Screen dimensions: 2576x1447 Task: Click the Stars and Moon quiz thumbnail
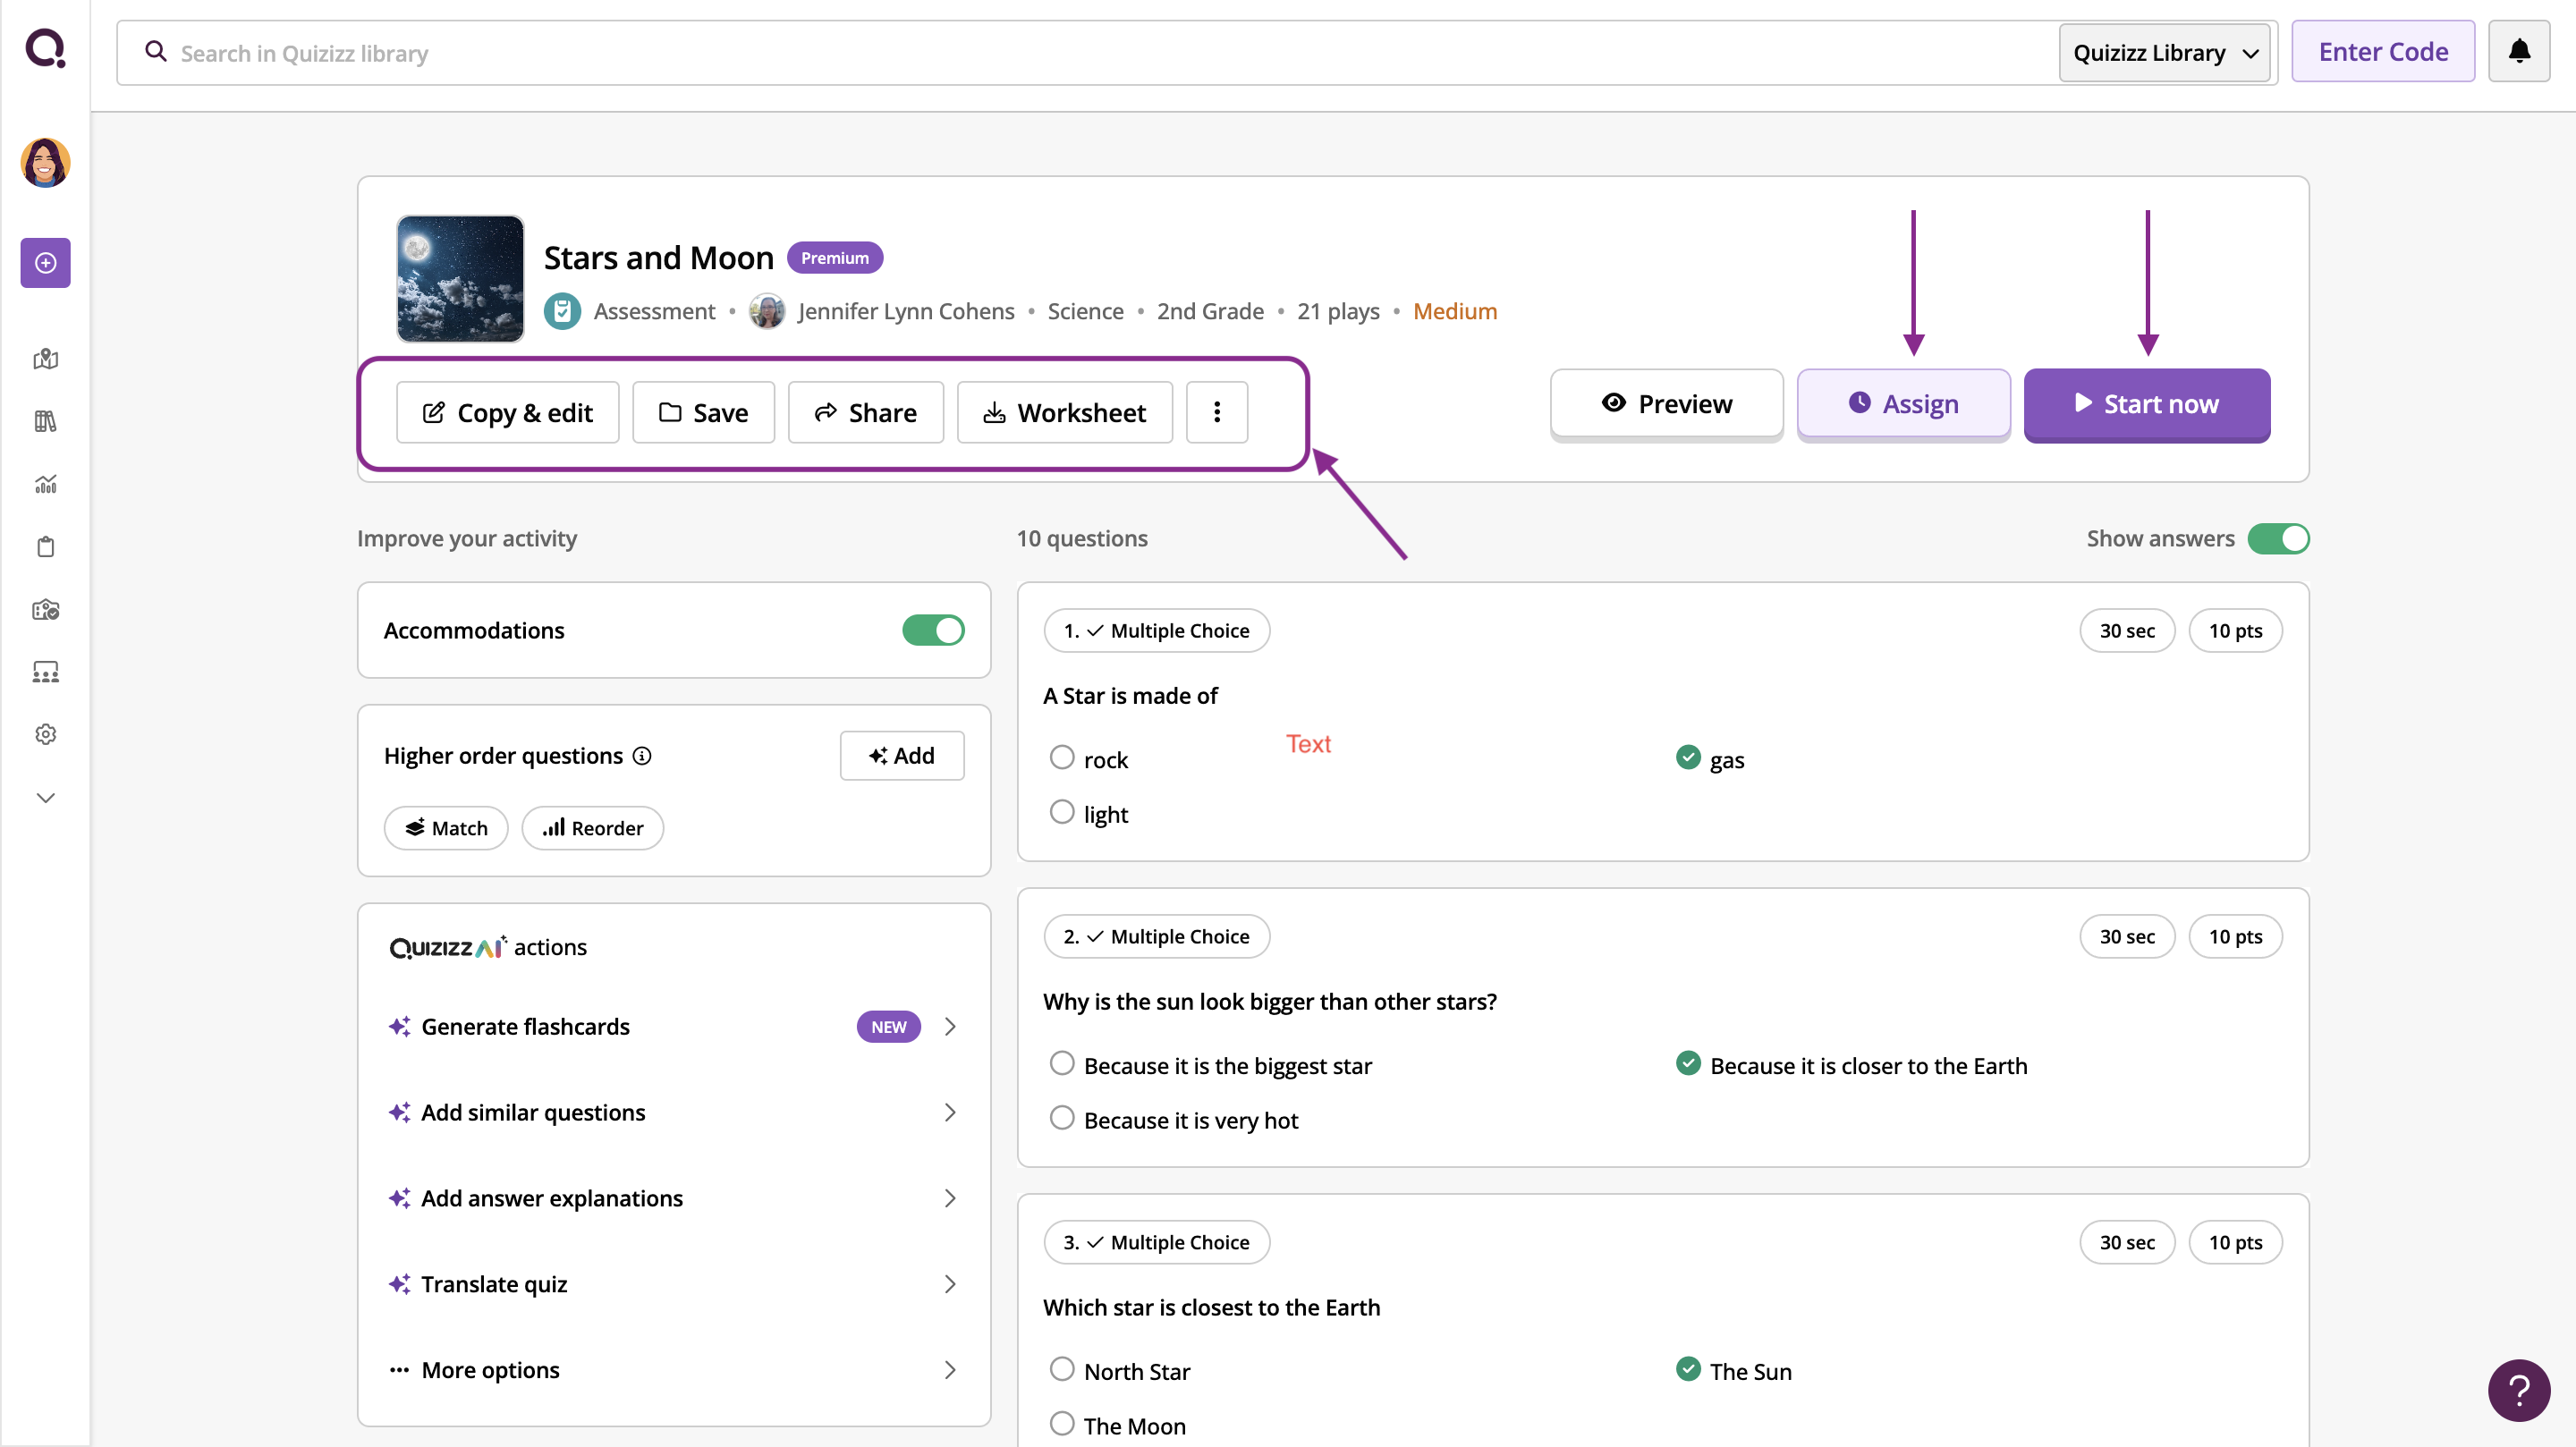coord(460,279)
